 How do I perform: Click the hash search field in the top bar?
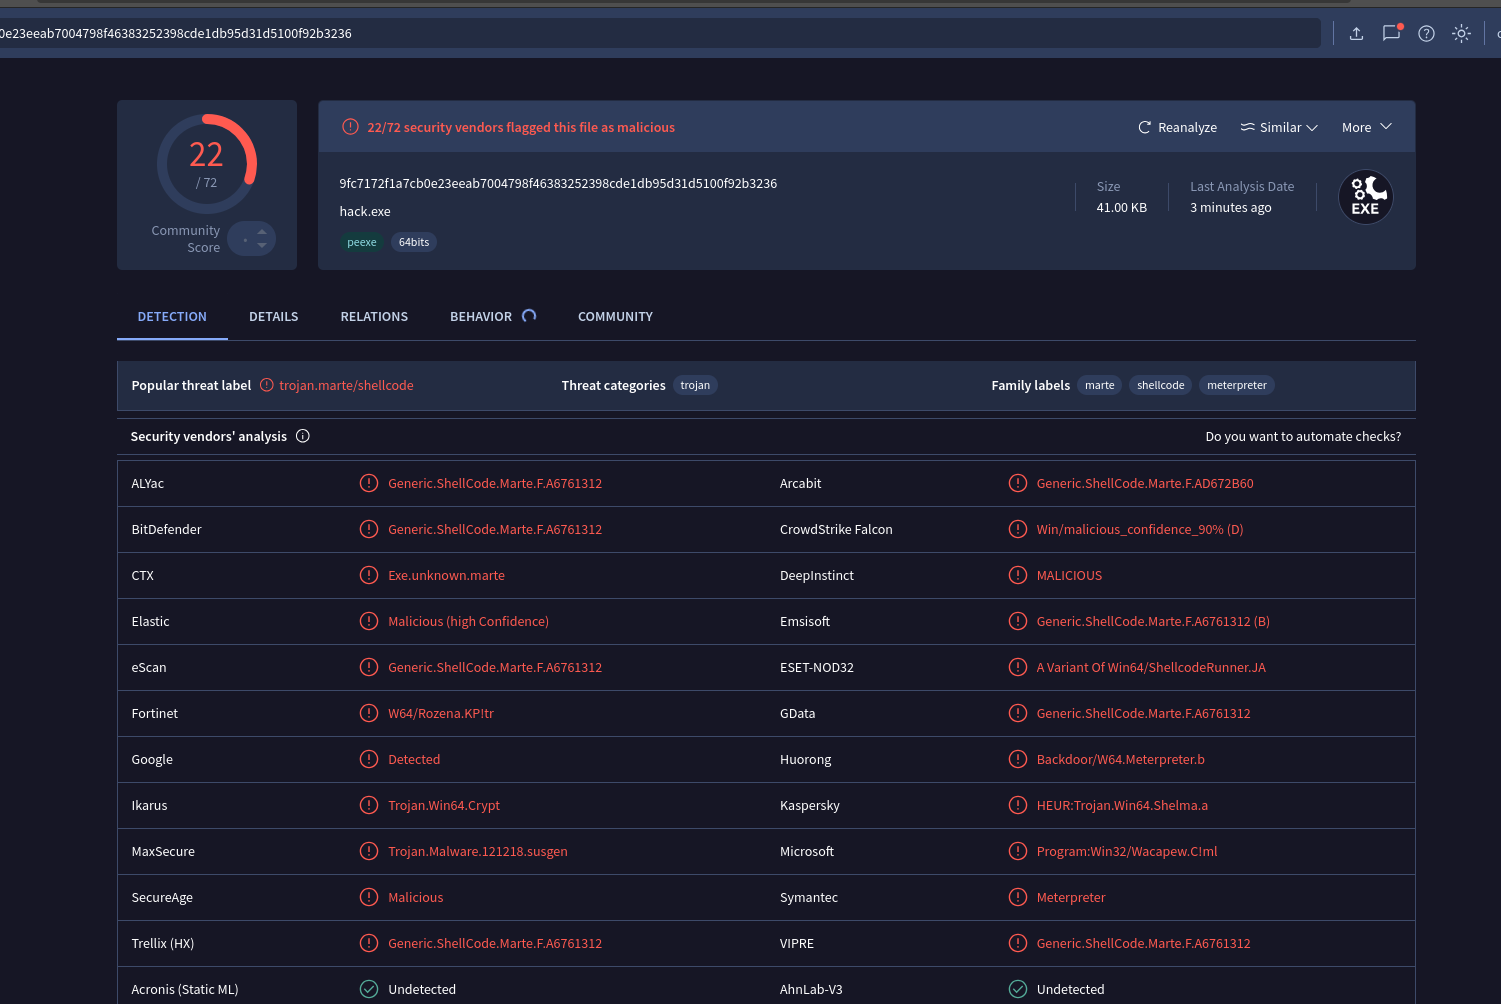click(x=660, y=33)
